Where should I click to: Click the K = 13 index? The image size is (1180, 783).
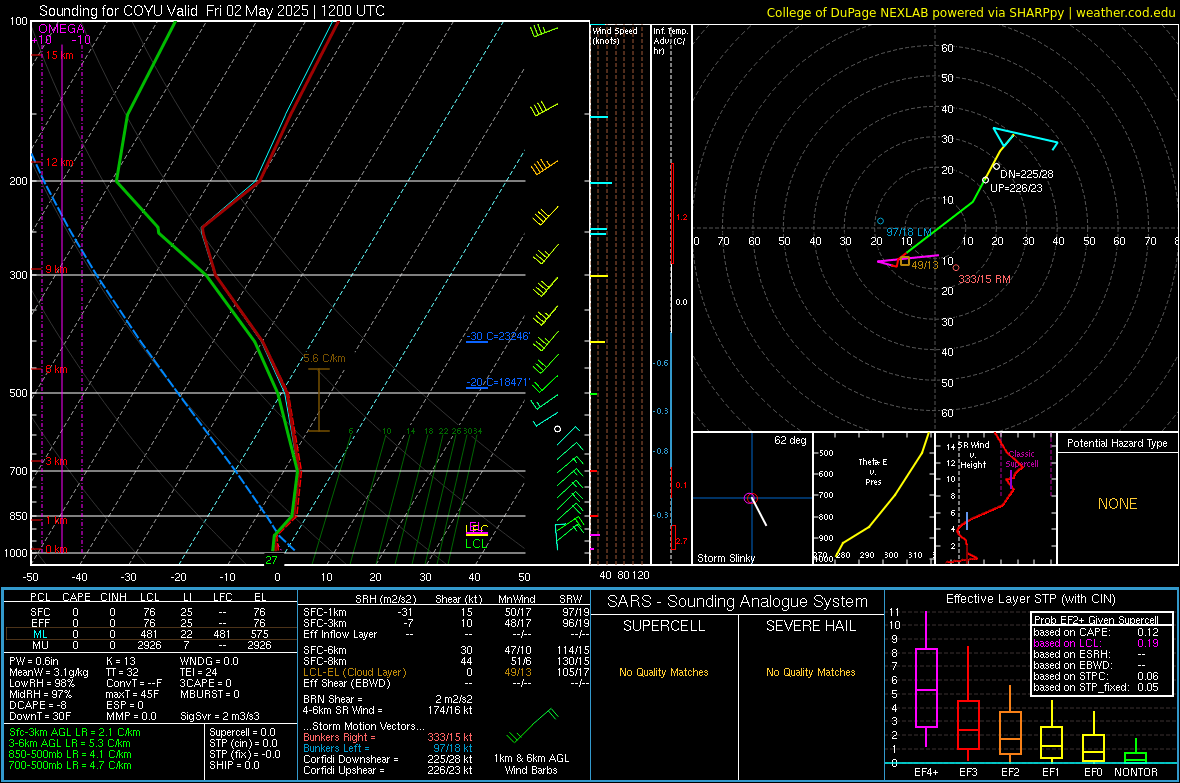coord(120,661)
